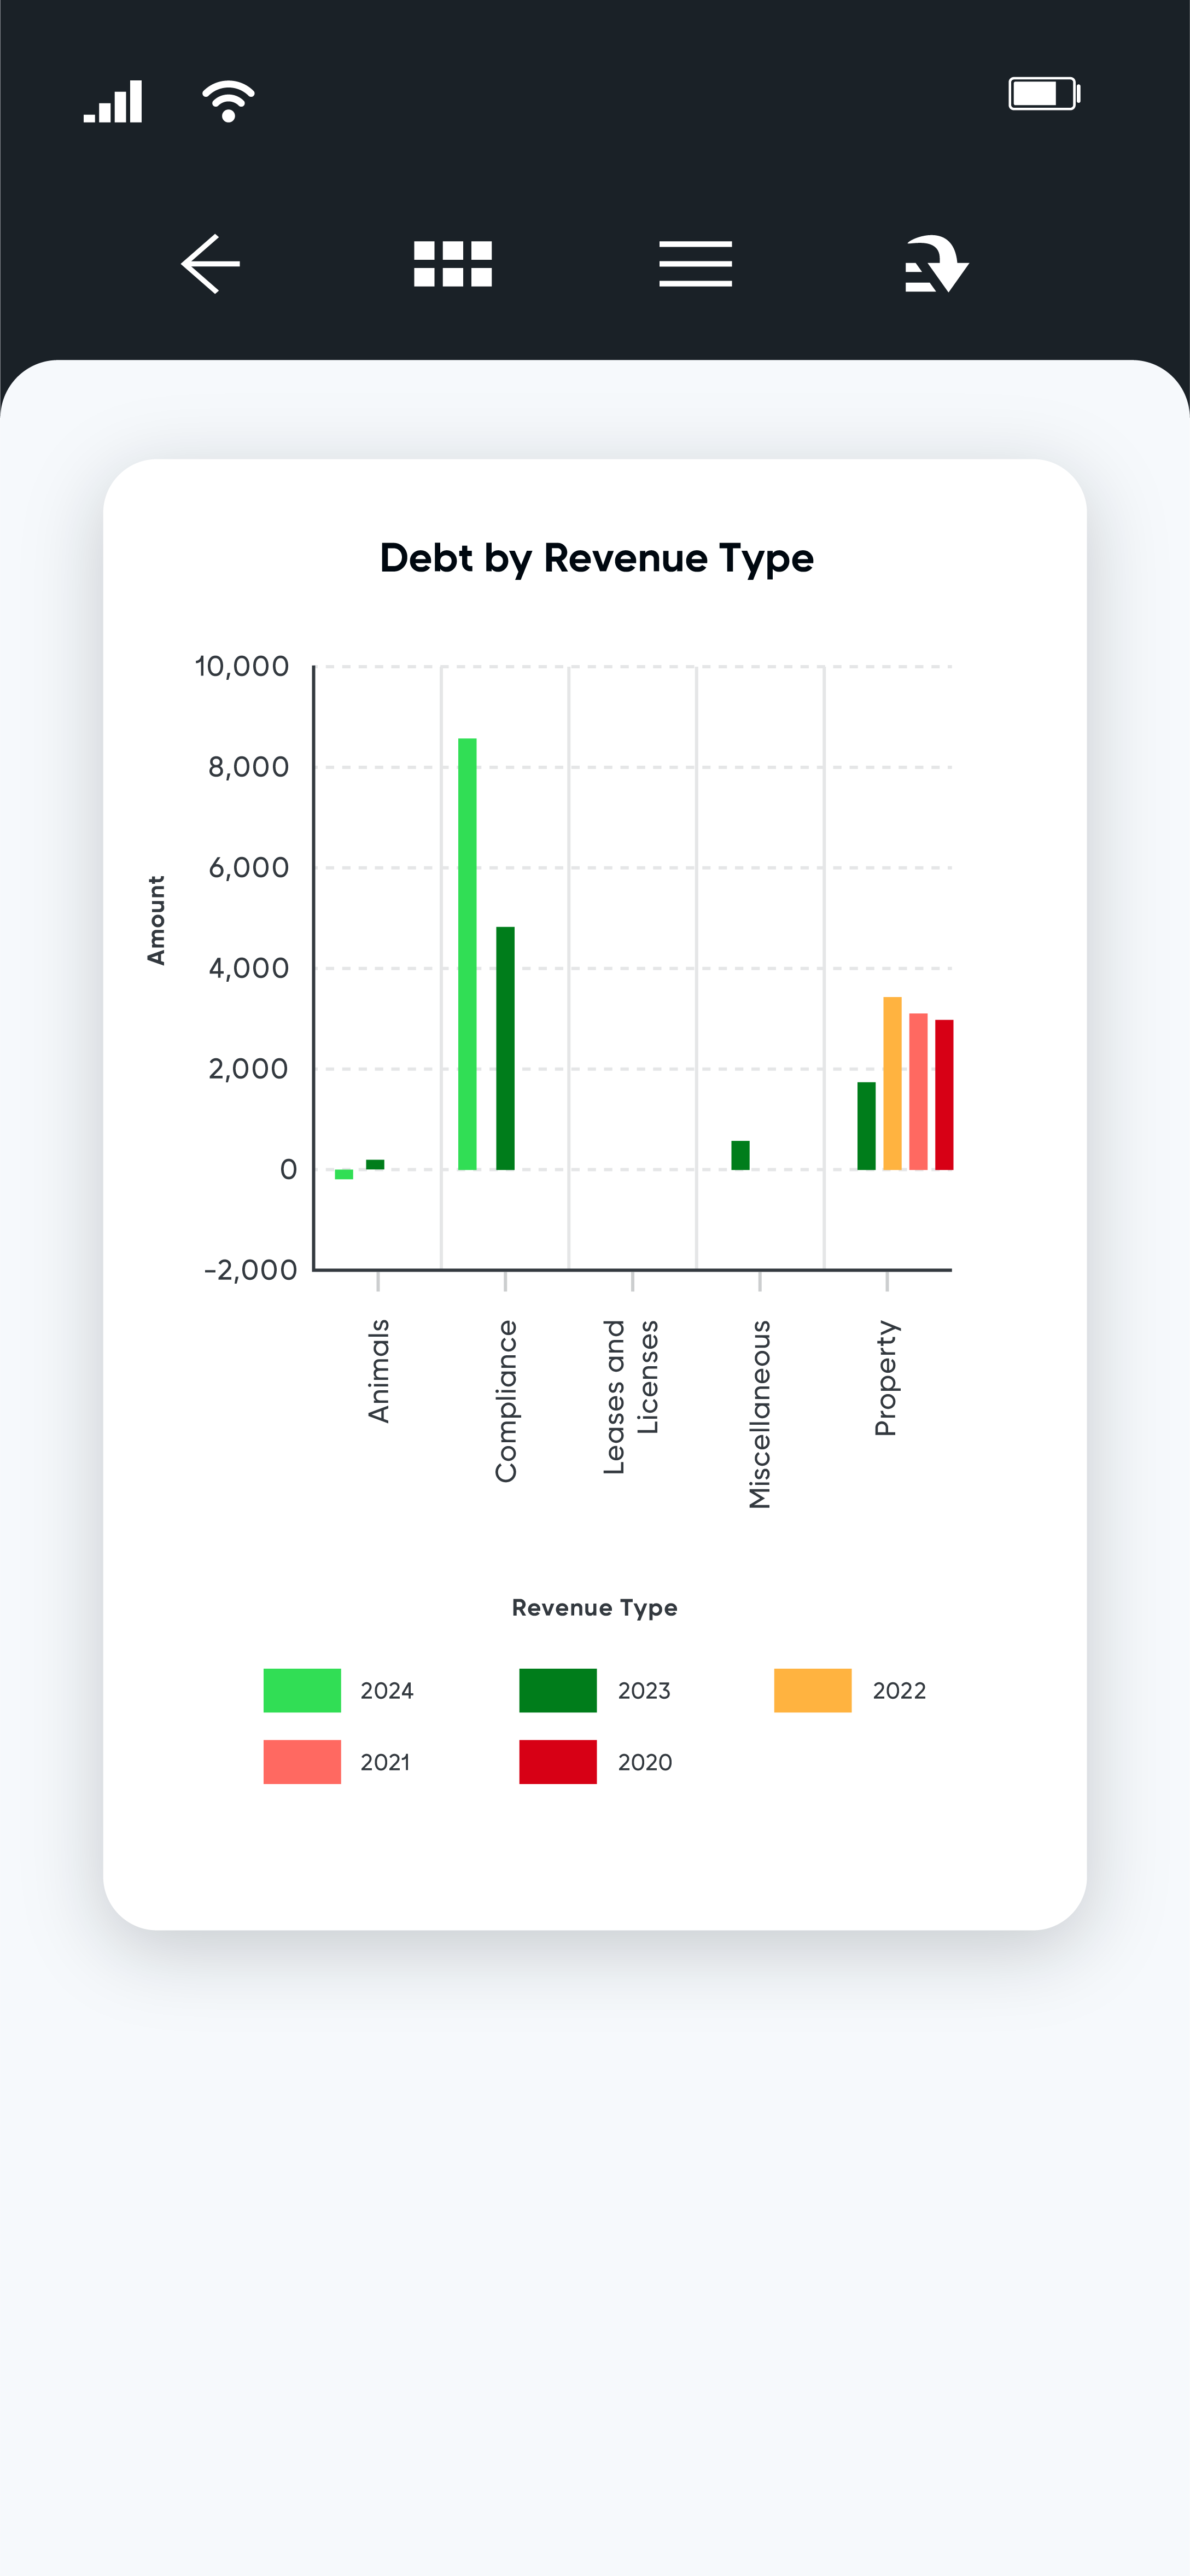Tap the Wi-Fi status icon
This screenshot has height=2576, width=1190.
(228, 101)
